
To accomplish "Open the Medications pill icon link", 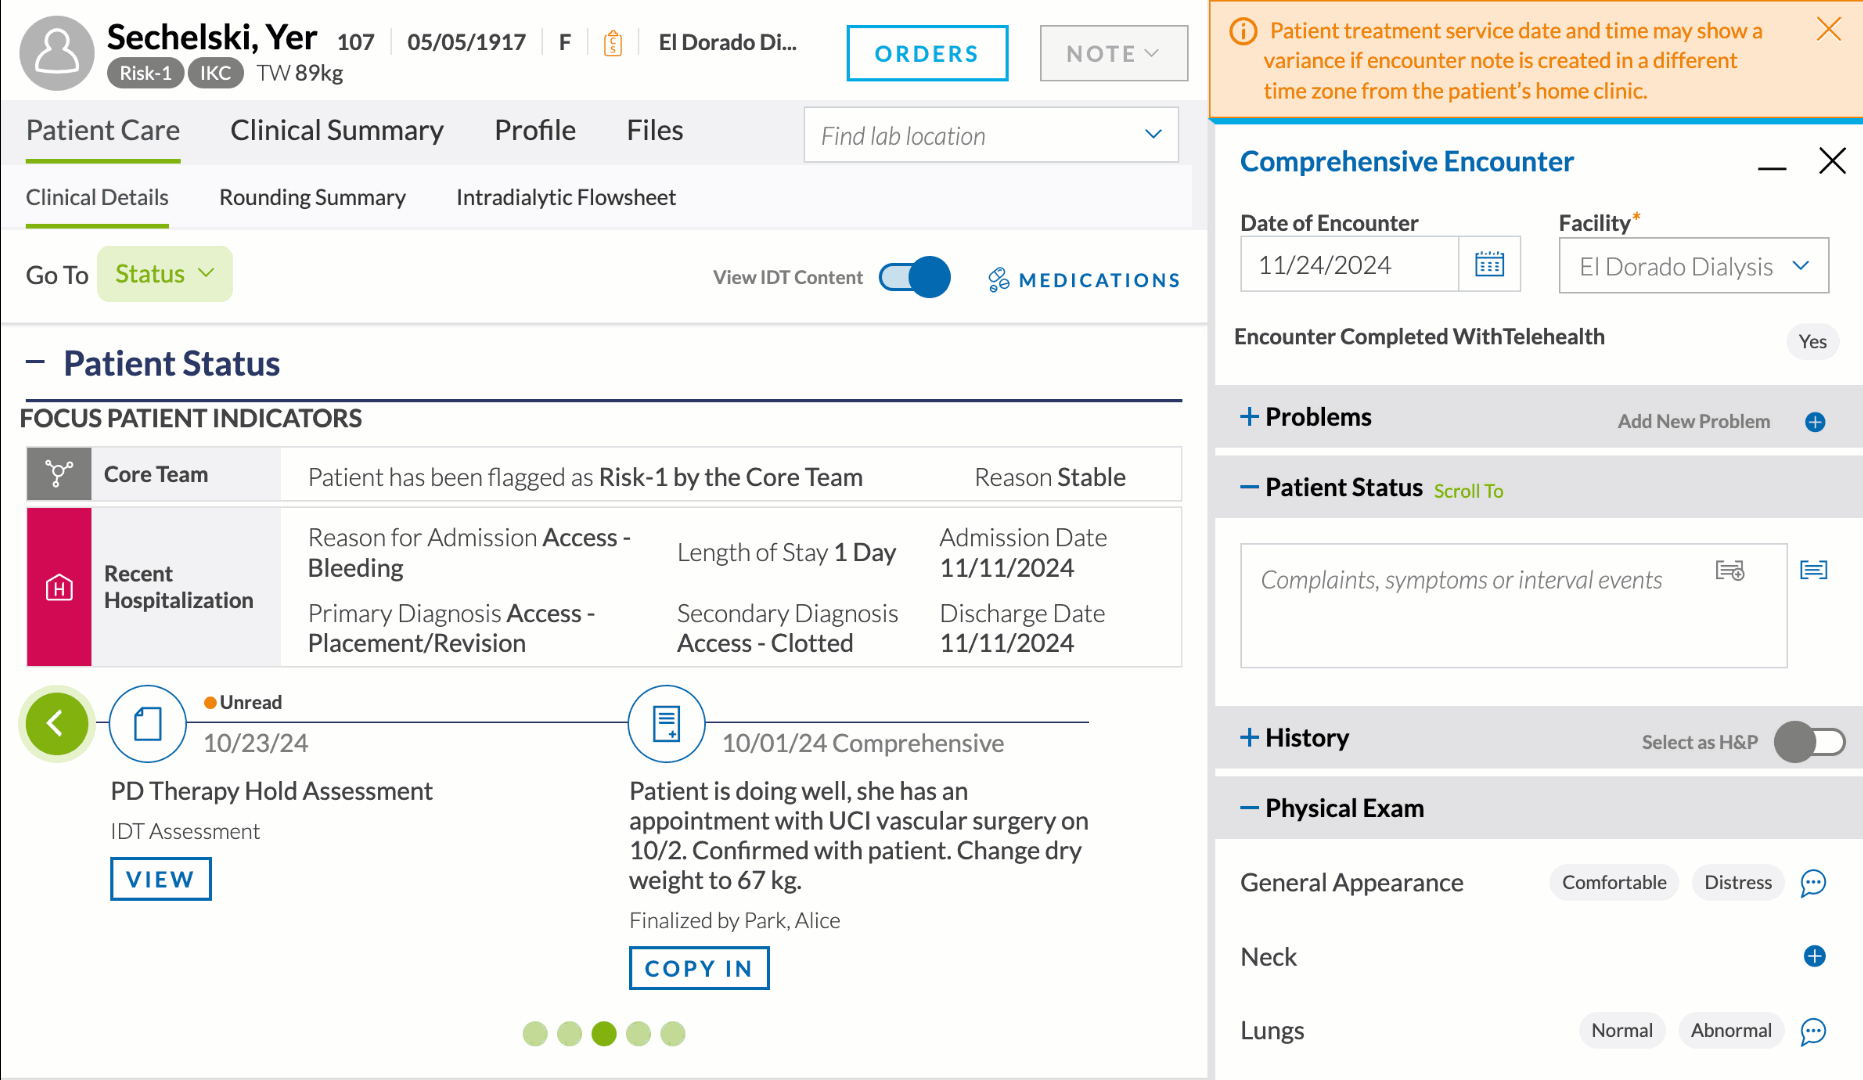I will pyautogui.click(x=998, y=280).
